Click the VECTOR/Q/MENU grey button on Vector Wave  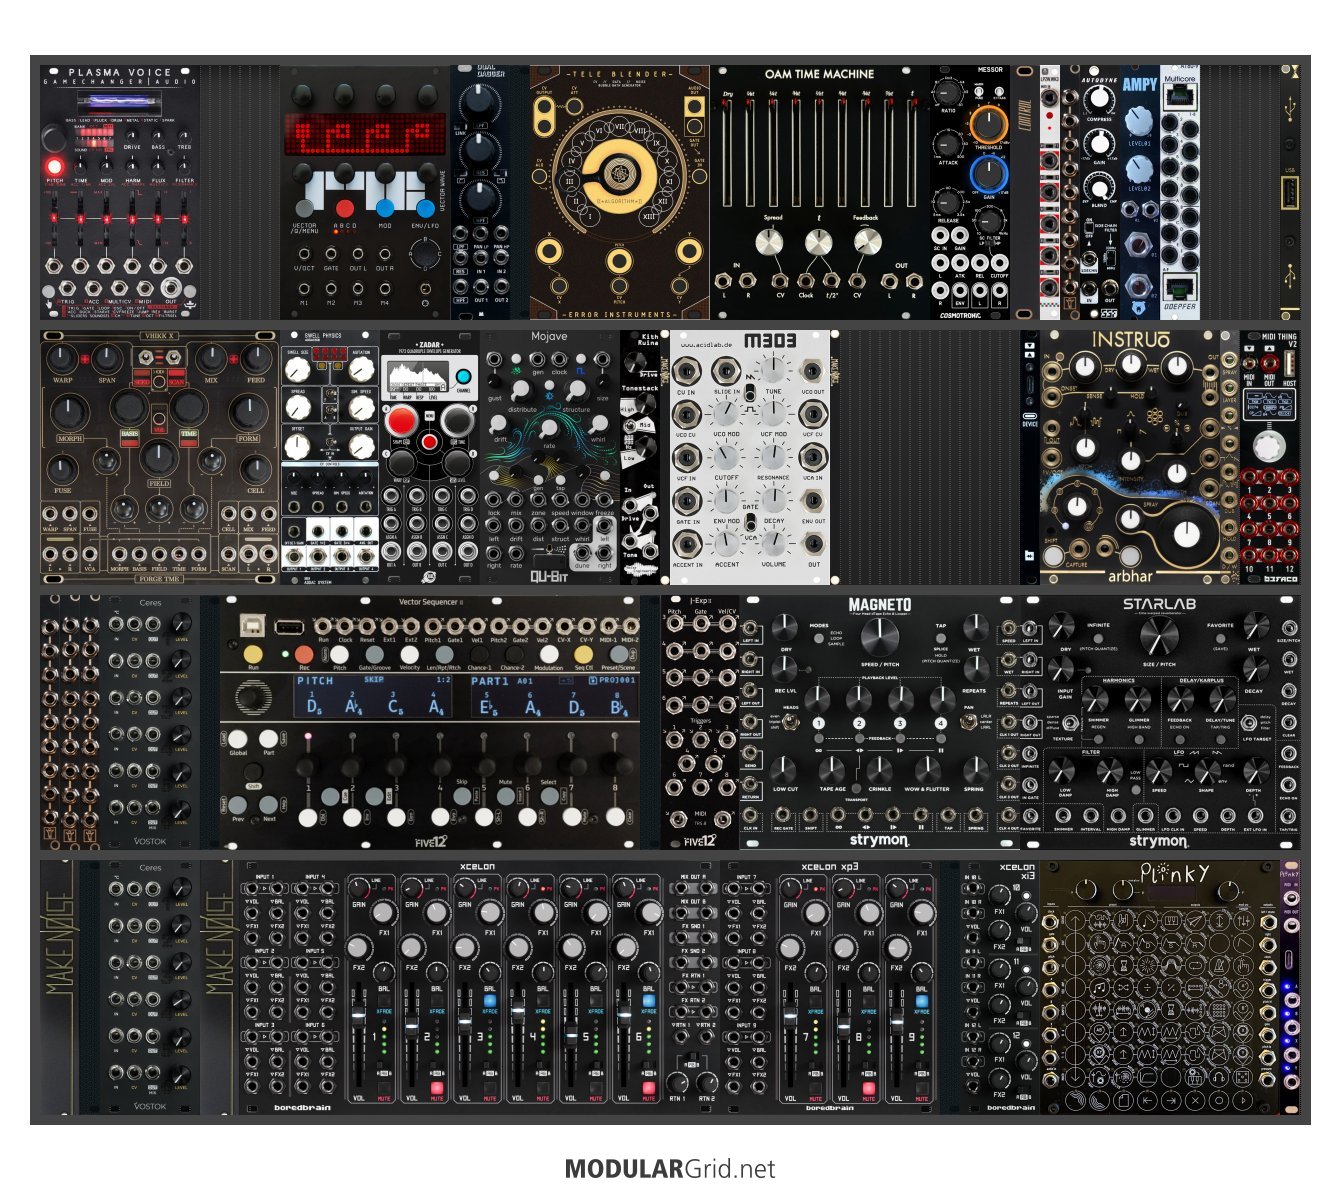tap(305, 209)
